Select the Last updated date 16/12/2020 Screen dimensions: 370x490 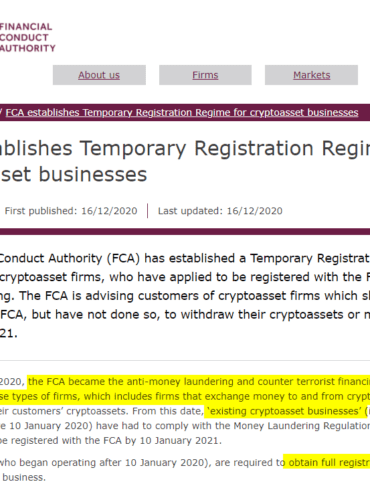pos(255,211)
